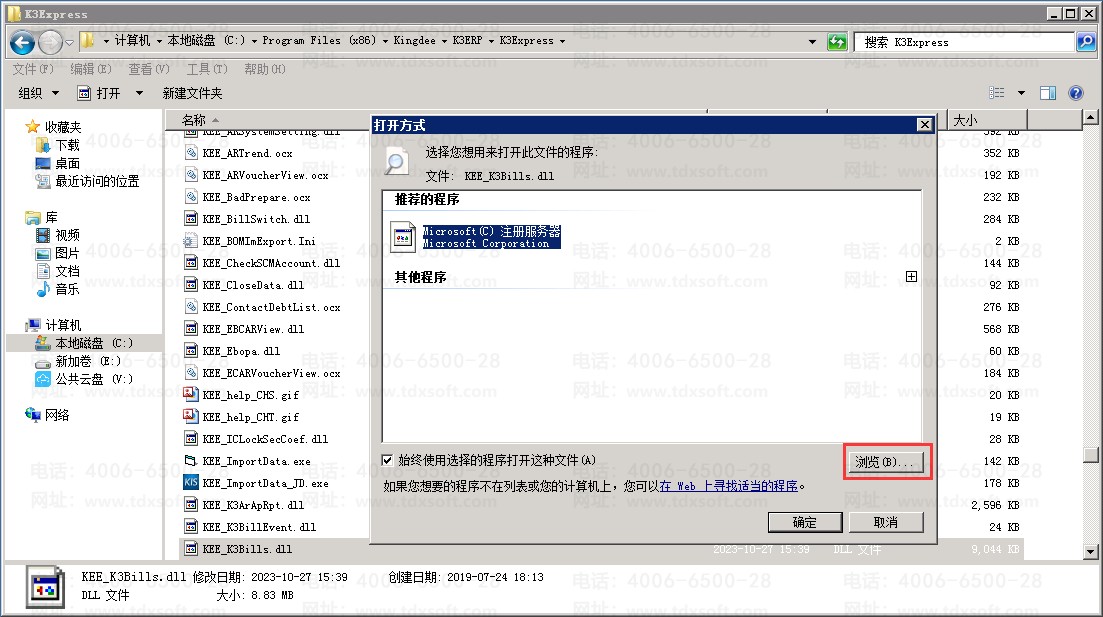Open the 查看(V) menu
Image resolution: width=1103 pixels, height=617 pixels.
pyautogui.click(x=148, y=69)
